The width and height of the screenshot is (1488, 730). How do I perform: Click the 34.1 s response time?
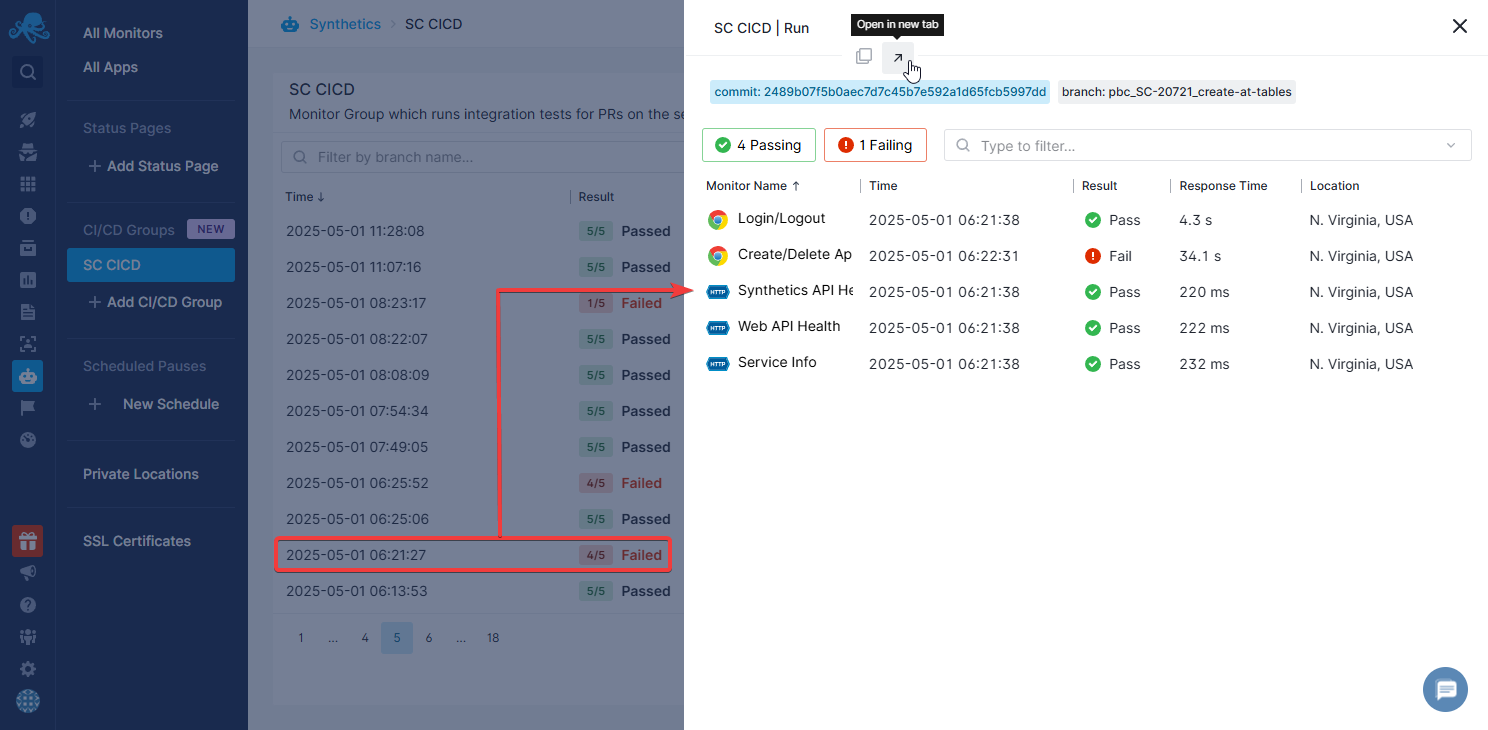tap(1200, 256)
